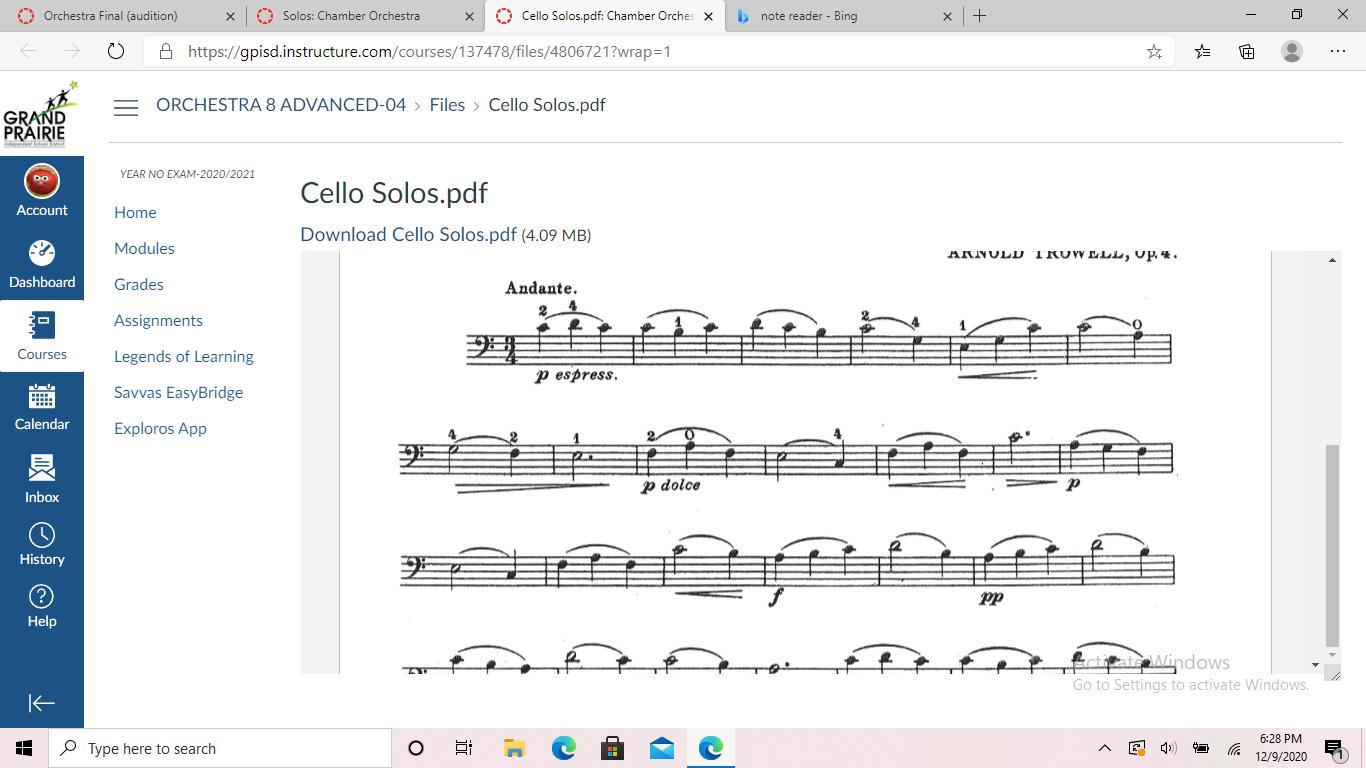Close the Cello Solos.pdf browser tab
The width and height of the screenshot is (1366, 768).
tap(708, 16)
